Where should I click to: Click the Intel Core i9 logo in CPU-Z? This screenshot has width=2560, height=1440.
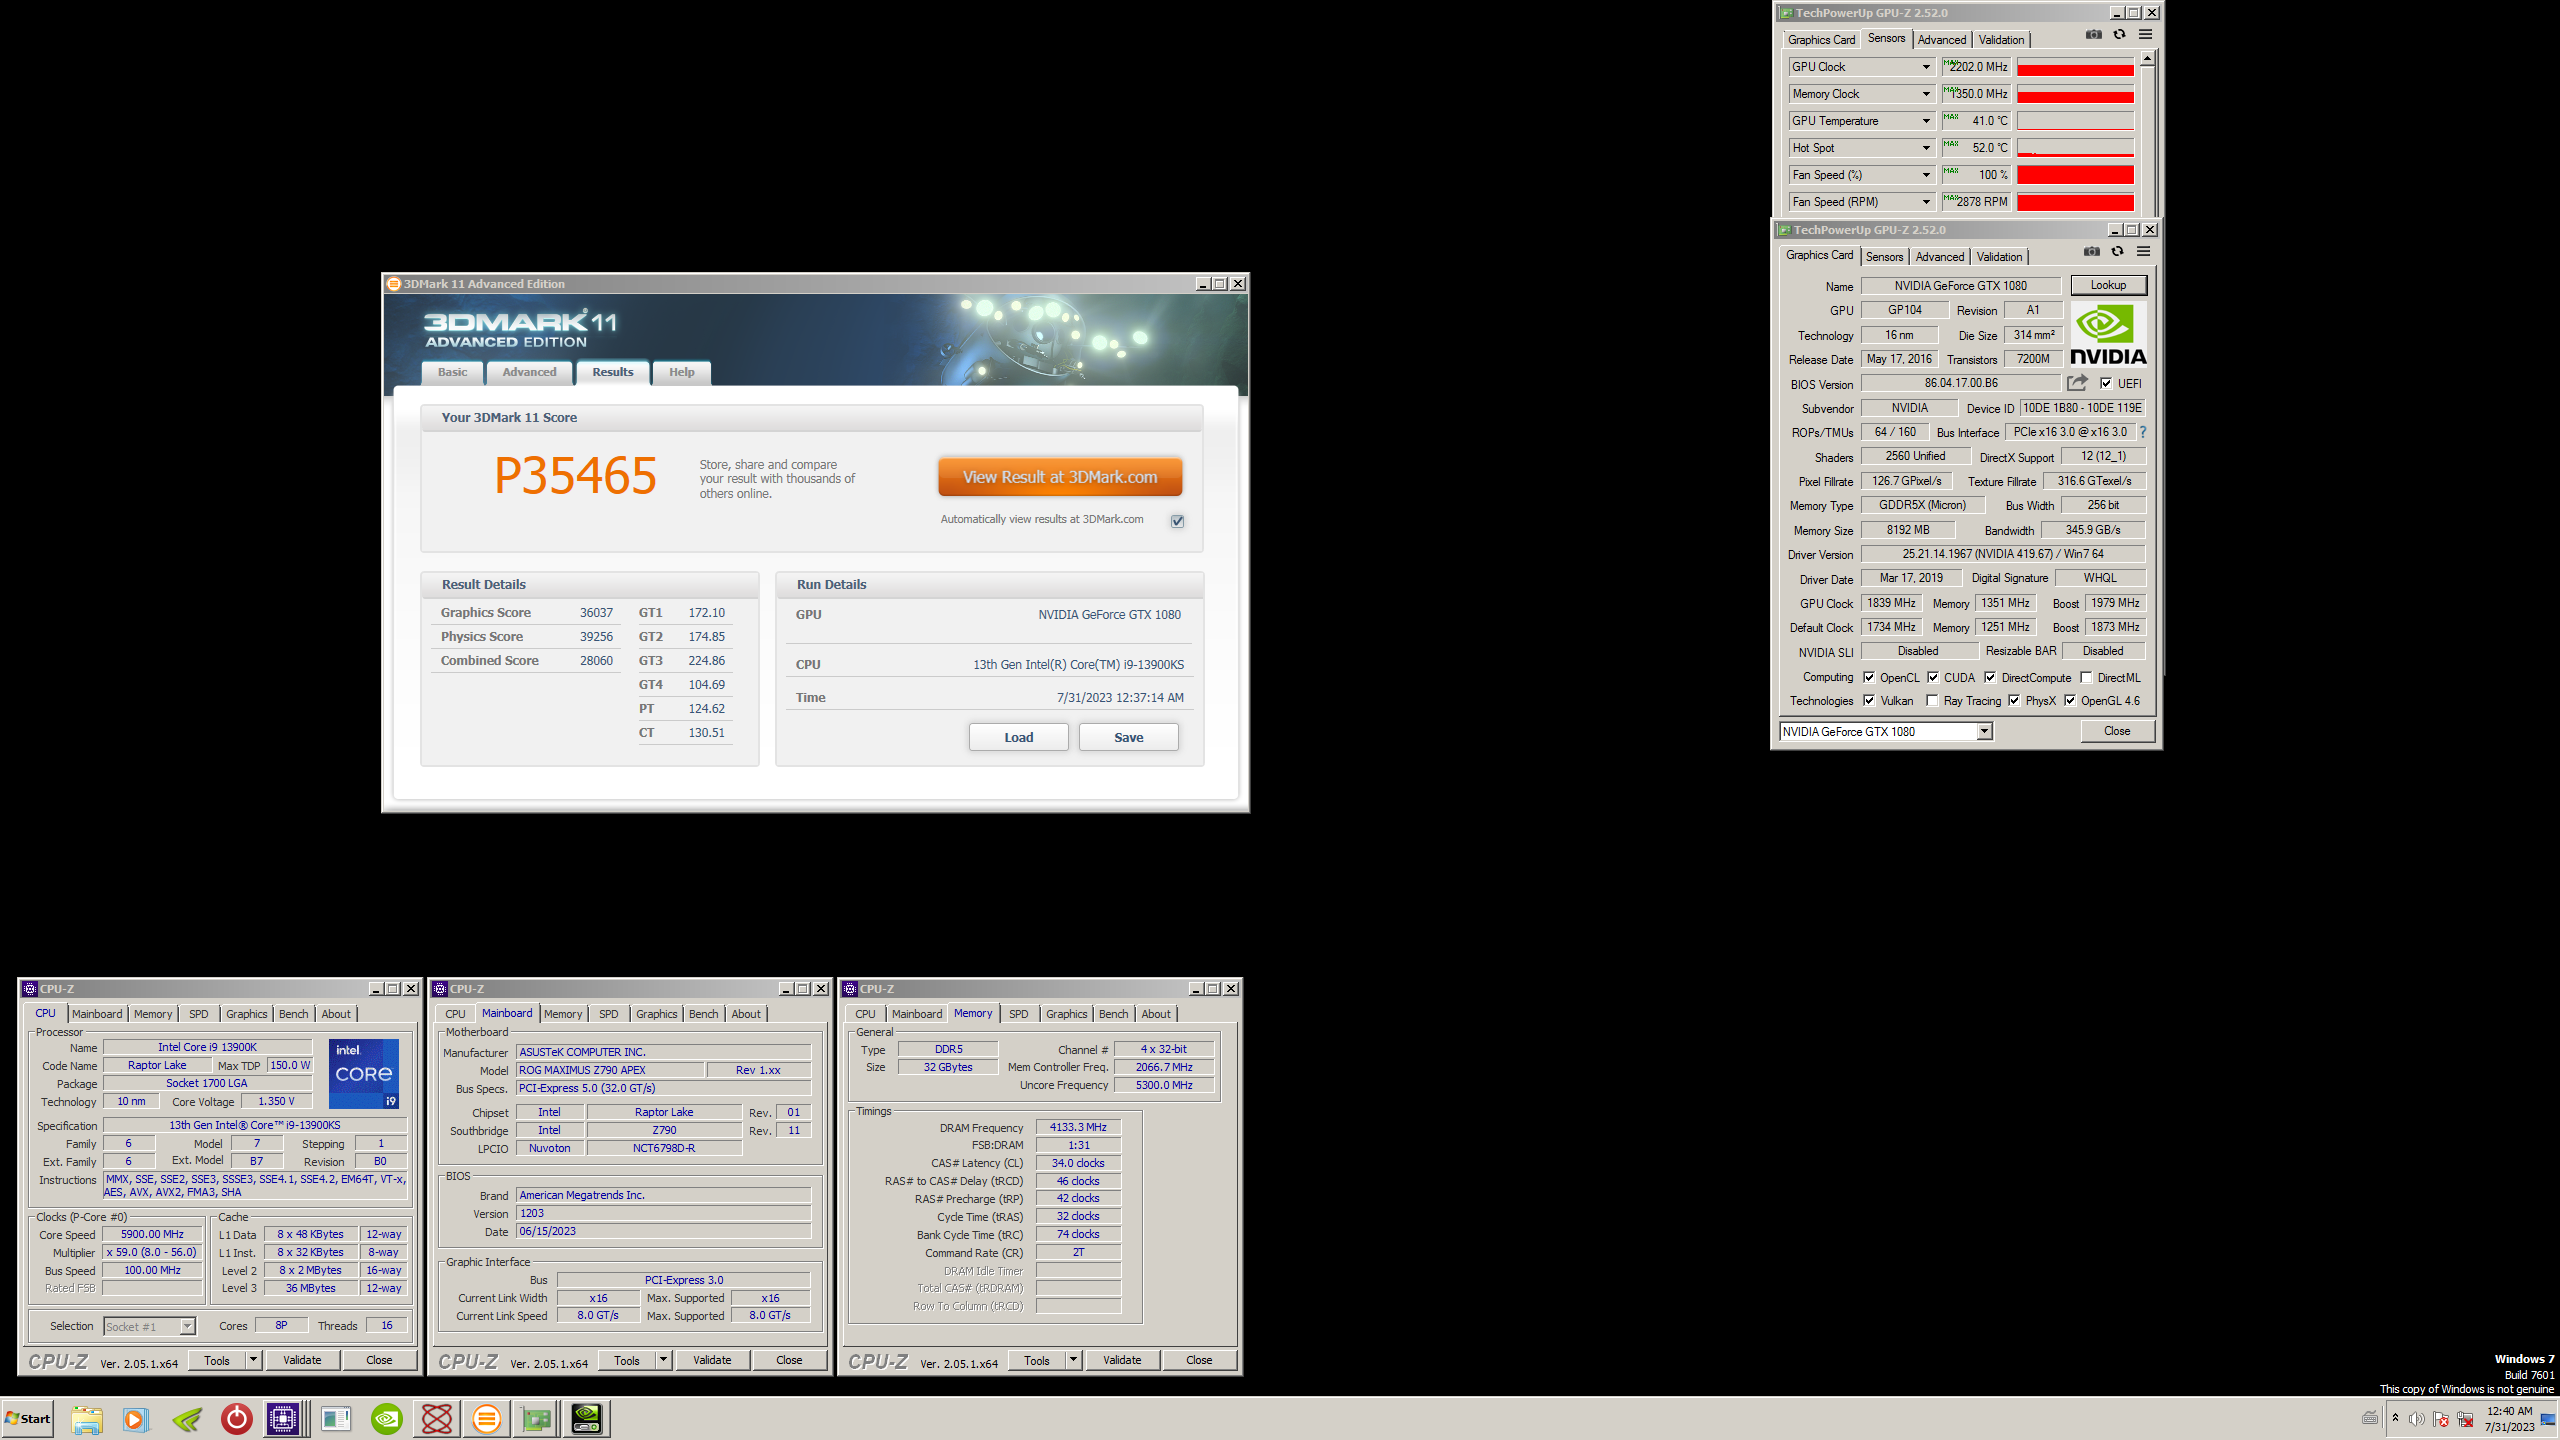(364, 1073)
